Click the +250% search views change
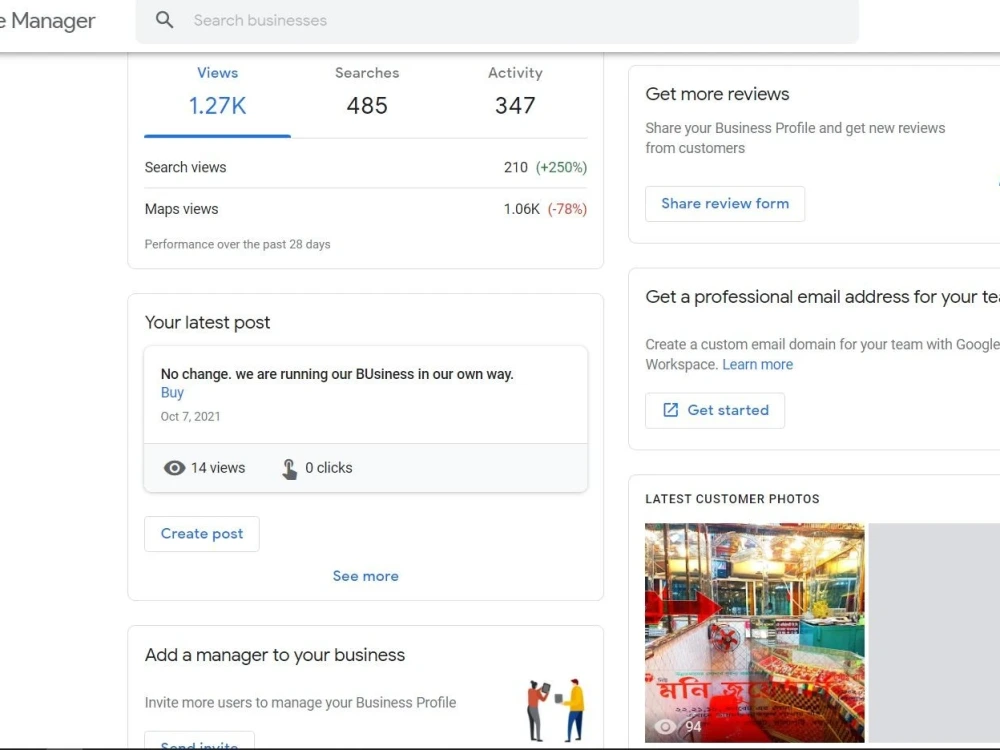Screen dimensions: 1000x750 point(561,168)
